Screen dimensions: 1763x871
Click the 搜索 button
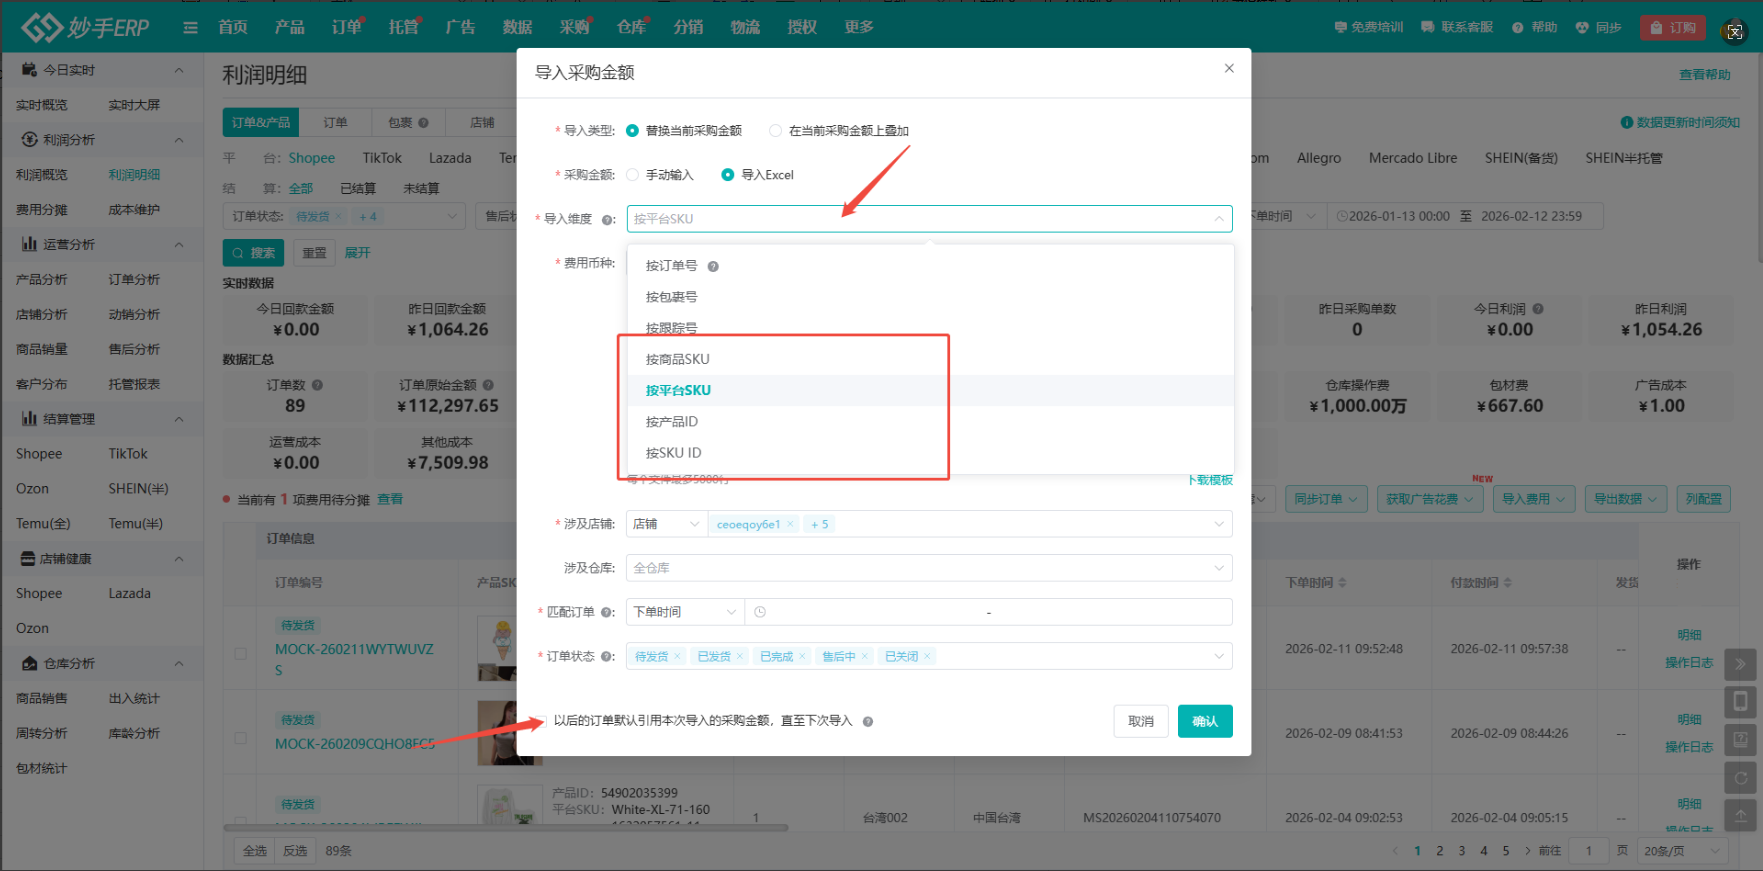point(253,253)
